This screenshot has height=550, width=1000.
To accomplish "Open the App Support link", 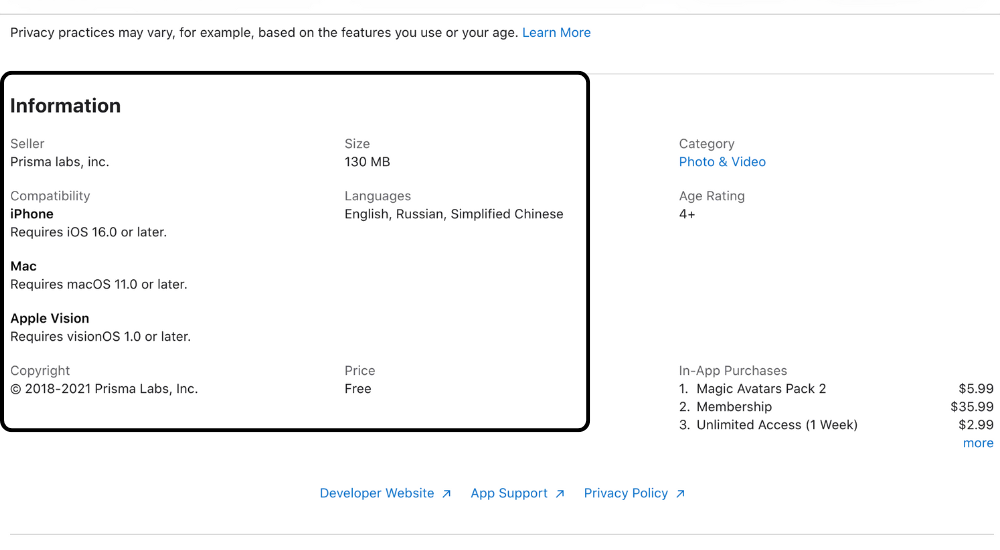I will [509, 494].
